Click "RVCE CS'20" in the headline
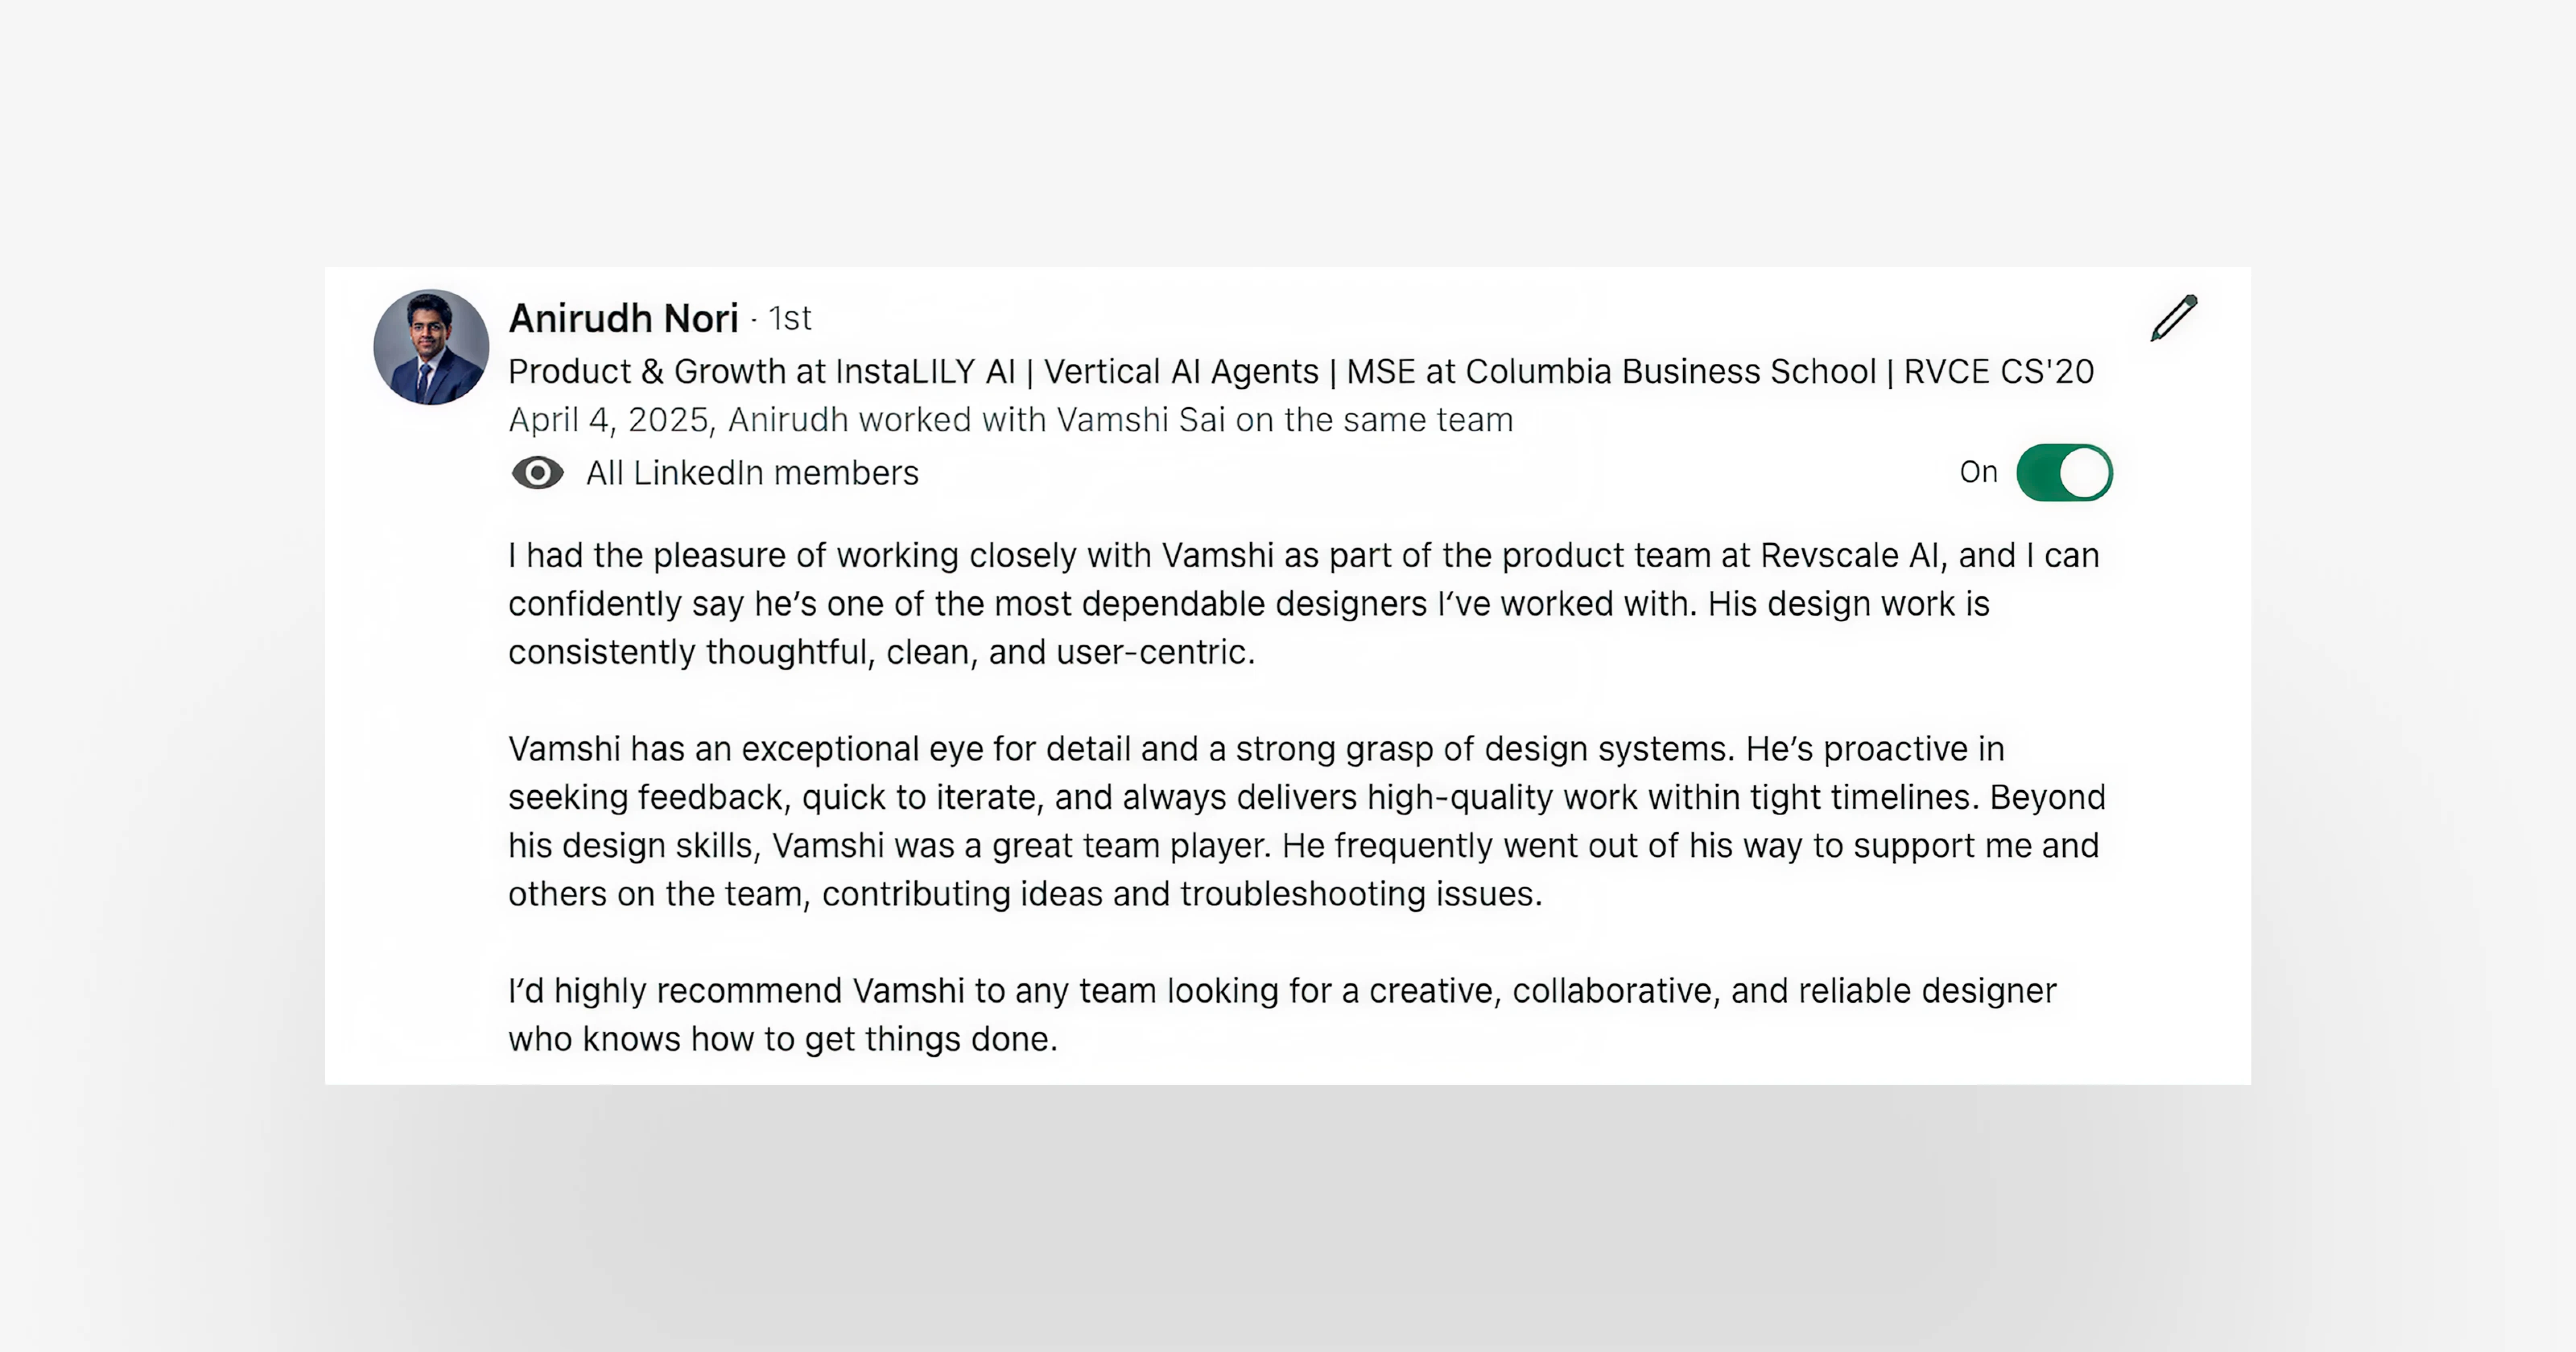Screen dimensions: 2576x1352 click(x=1998, y=371)
